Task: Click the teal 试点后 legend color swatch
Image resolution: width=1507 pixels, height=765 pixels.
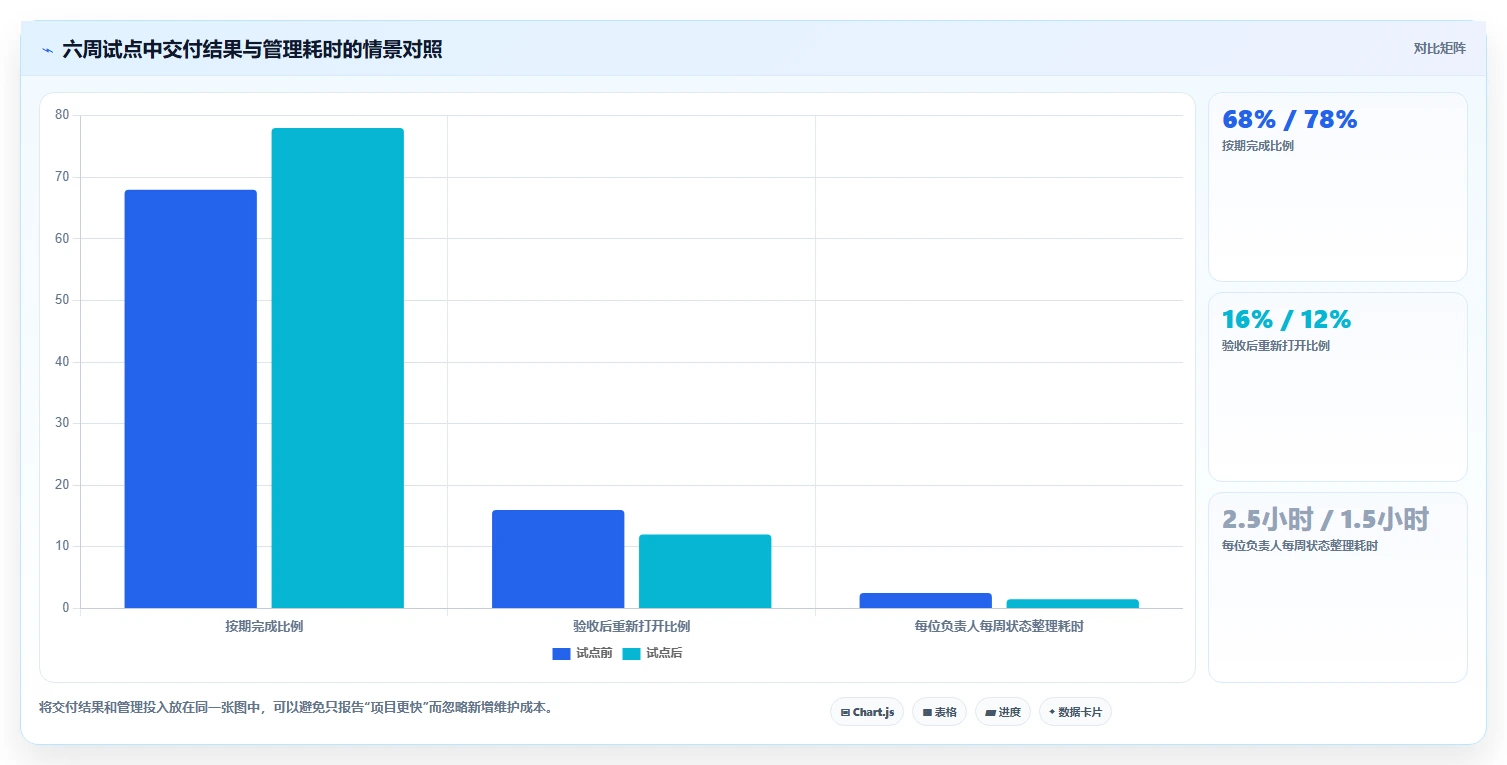Action: click(x=631, y=654)
